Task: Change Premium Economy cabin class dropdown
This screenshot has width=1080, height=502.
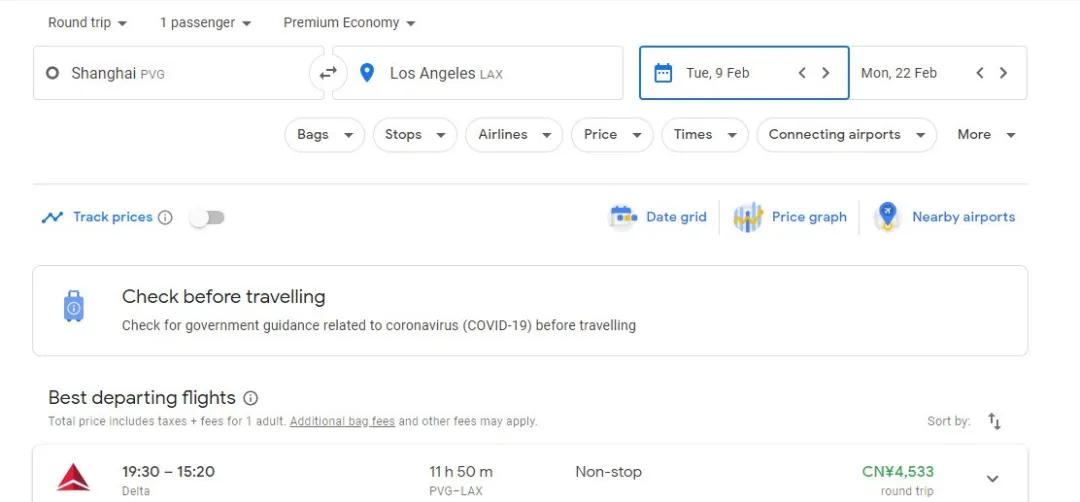Action: click(x=349, y=22)
